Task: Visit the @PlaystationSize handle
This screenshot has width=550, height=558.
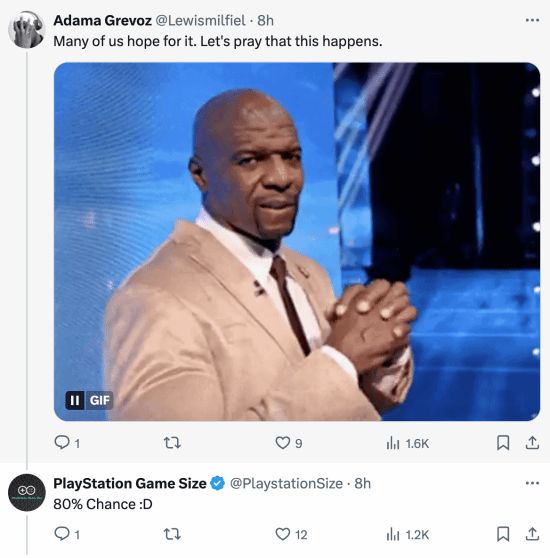Action: (286, 483)
